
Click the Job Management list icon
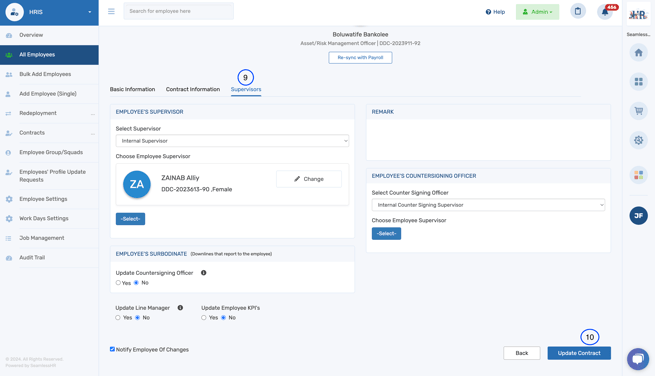(8, 238)
